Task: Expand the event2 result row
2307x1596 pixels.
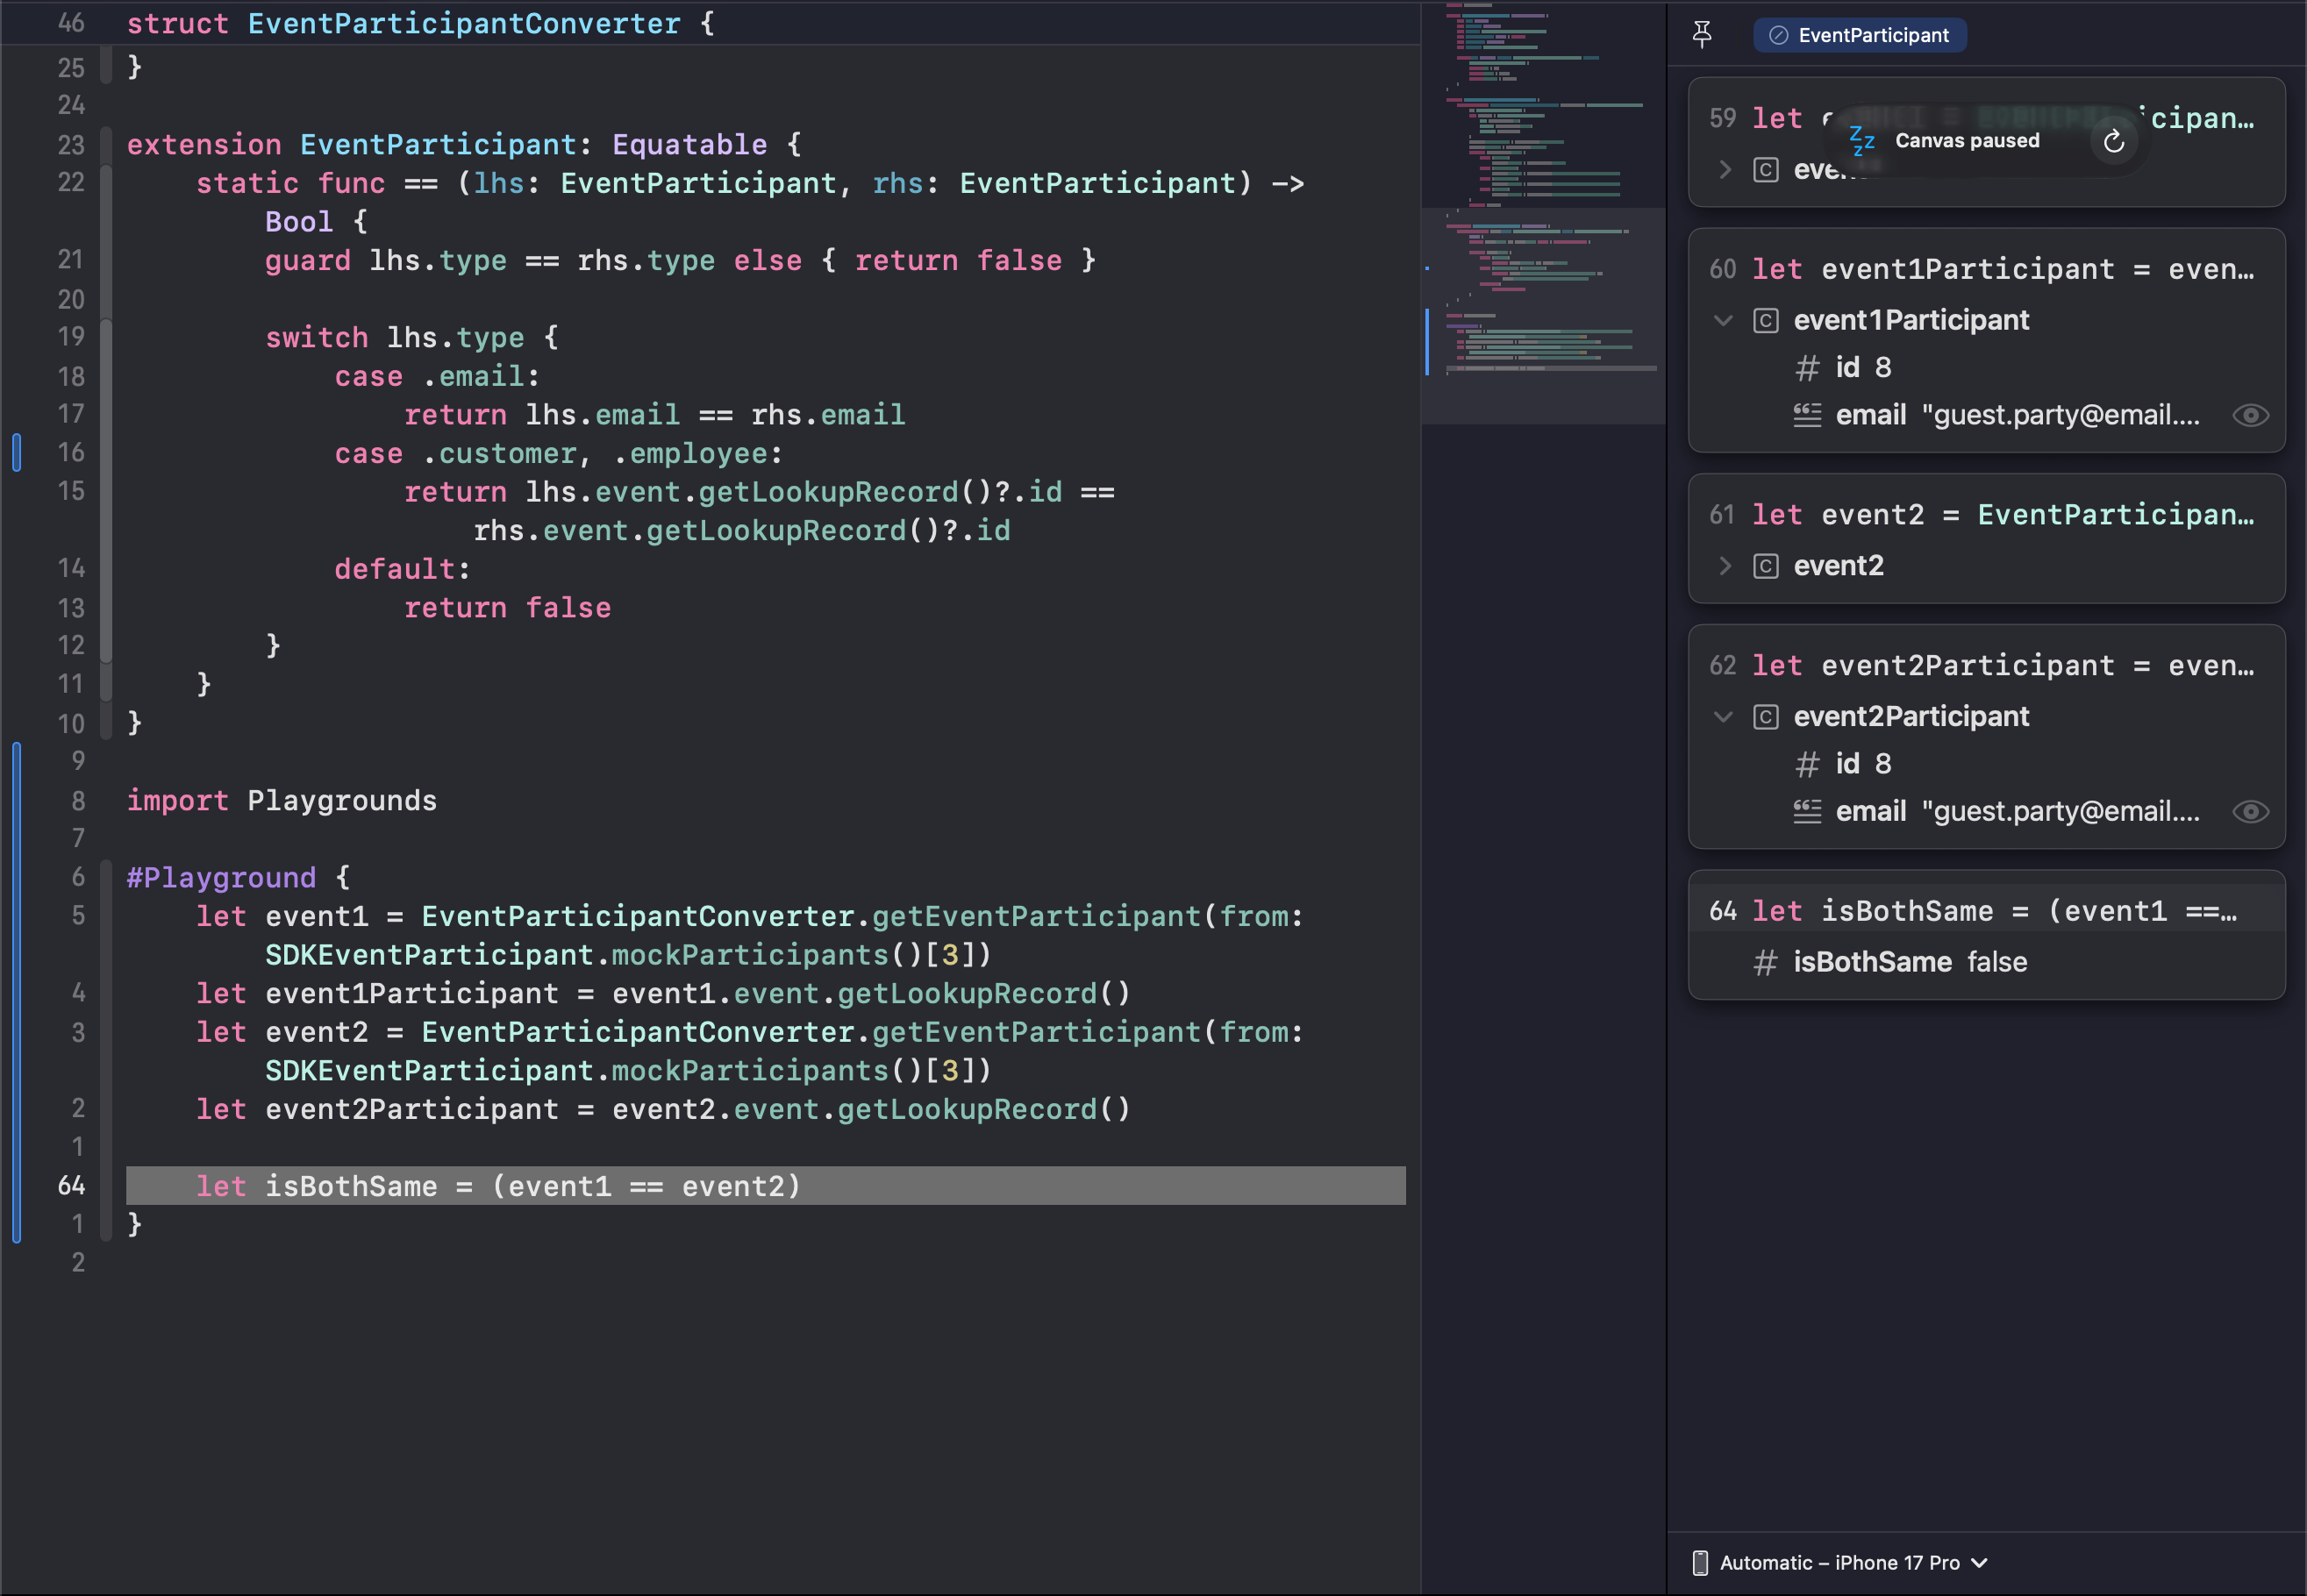Action: pyautogui.click(x=1724, y=566)
